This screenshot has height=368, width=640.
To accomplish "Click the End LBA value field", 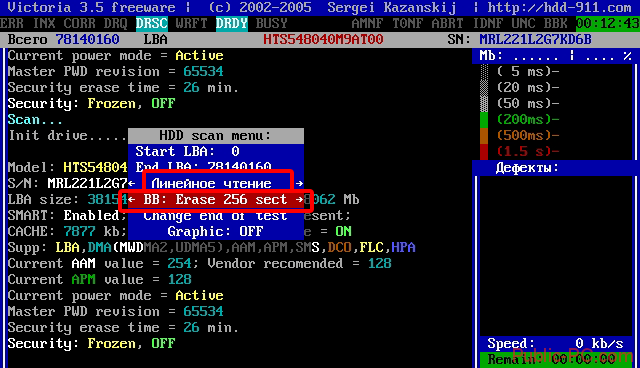I will [240, 166].
